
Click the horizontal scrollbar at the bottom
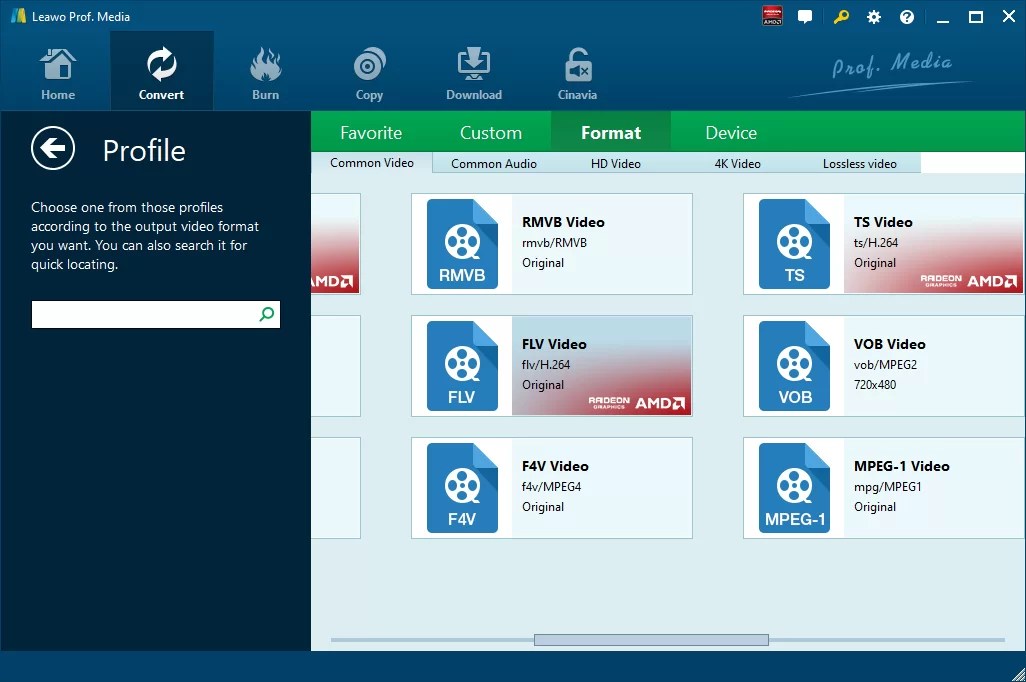point(650,639)
